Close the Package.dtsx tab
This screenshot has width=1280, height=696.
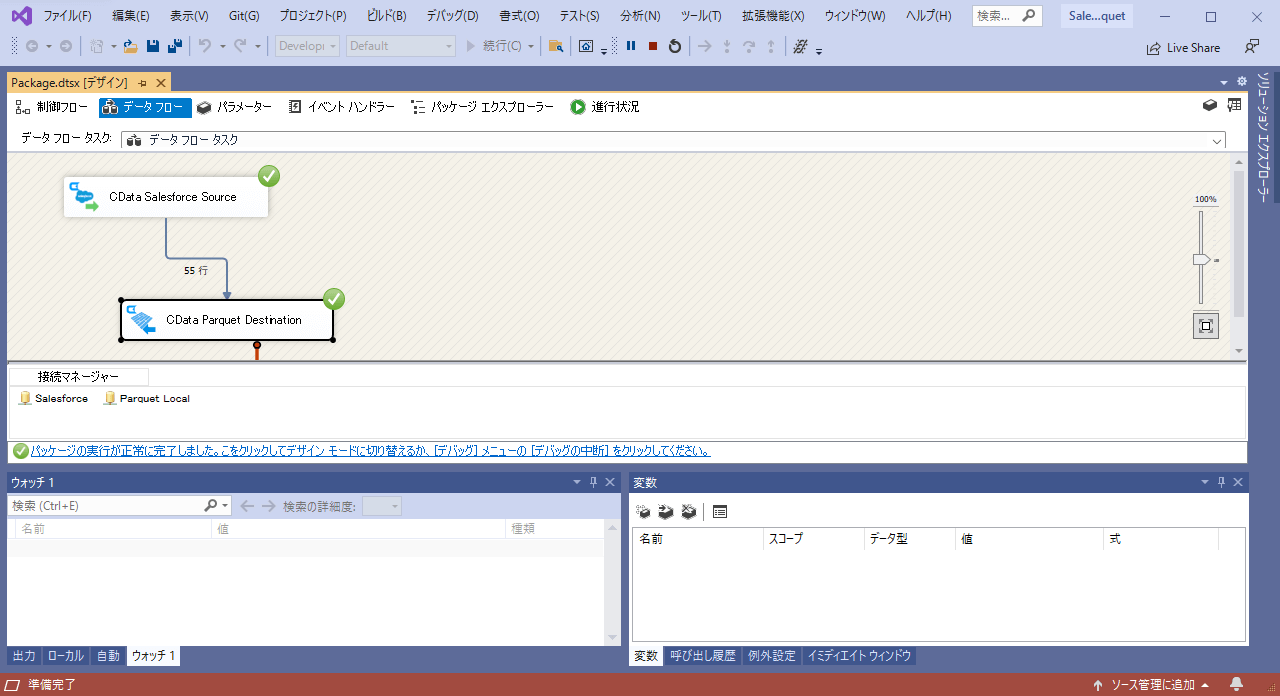[160, 83]
